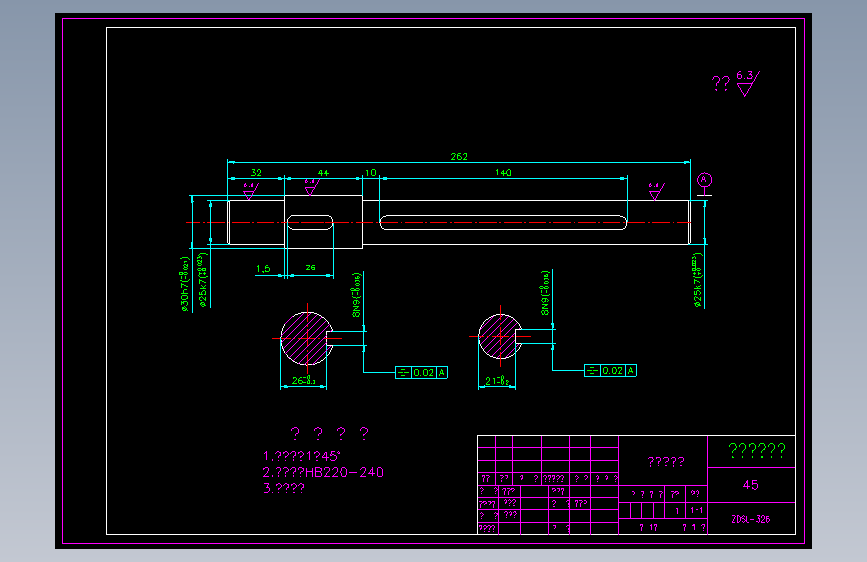Viewport: 867px width, 562px height.
Task: Select the larger hatched cross-section circle
Action: coord(307,339)
